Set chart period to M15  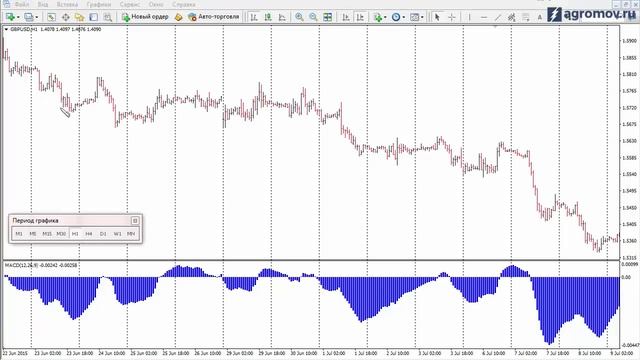pos(47,233)
